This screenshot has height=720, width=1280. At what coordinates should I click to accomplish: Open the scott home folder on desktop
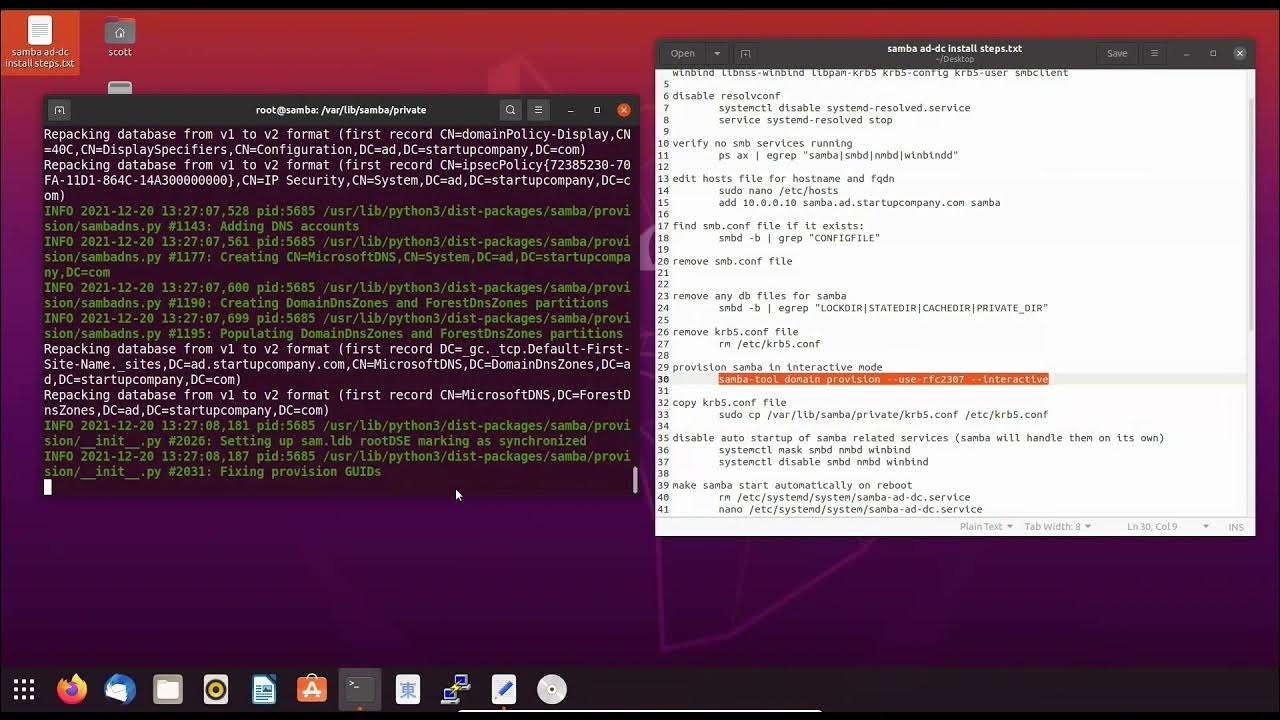[120, 38]
